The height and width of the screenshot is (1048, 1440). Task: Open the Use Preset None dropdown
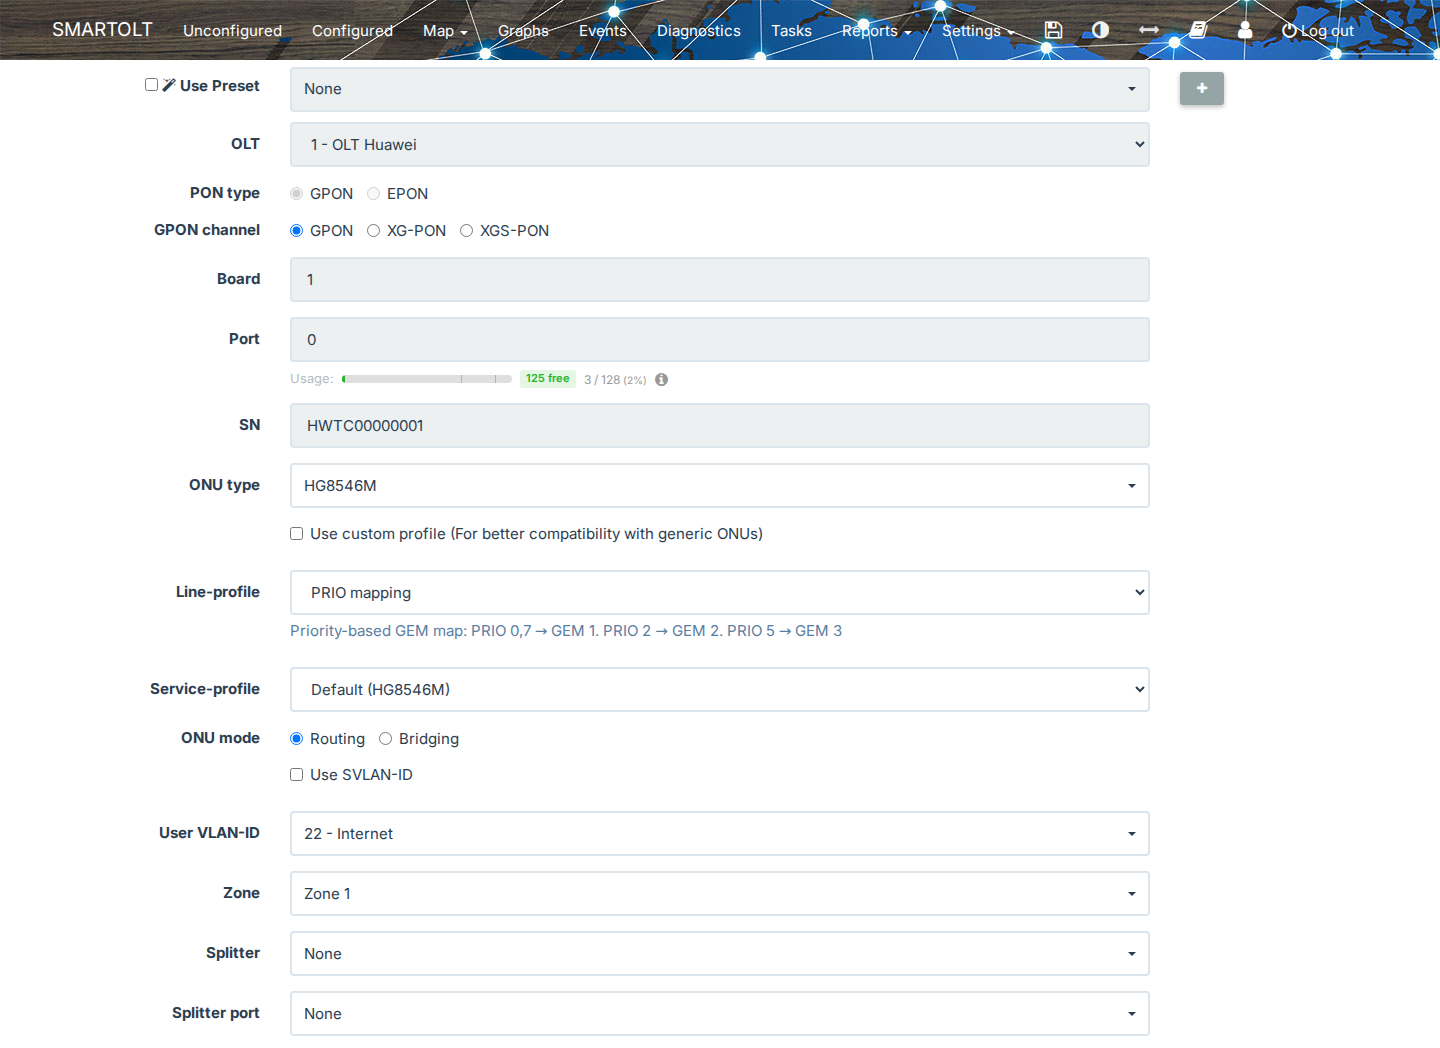pos(720,89)
